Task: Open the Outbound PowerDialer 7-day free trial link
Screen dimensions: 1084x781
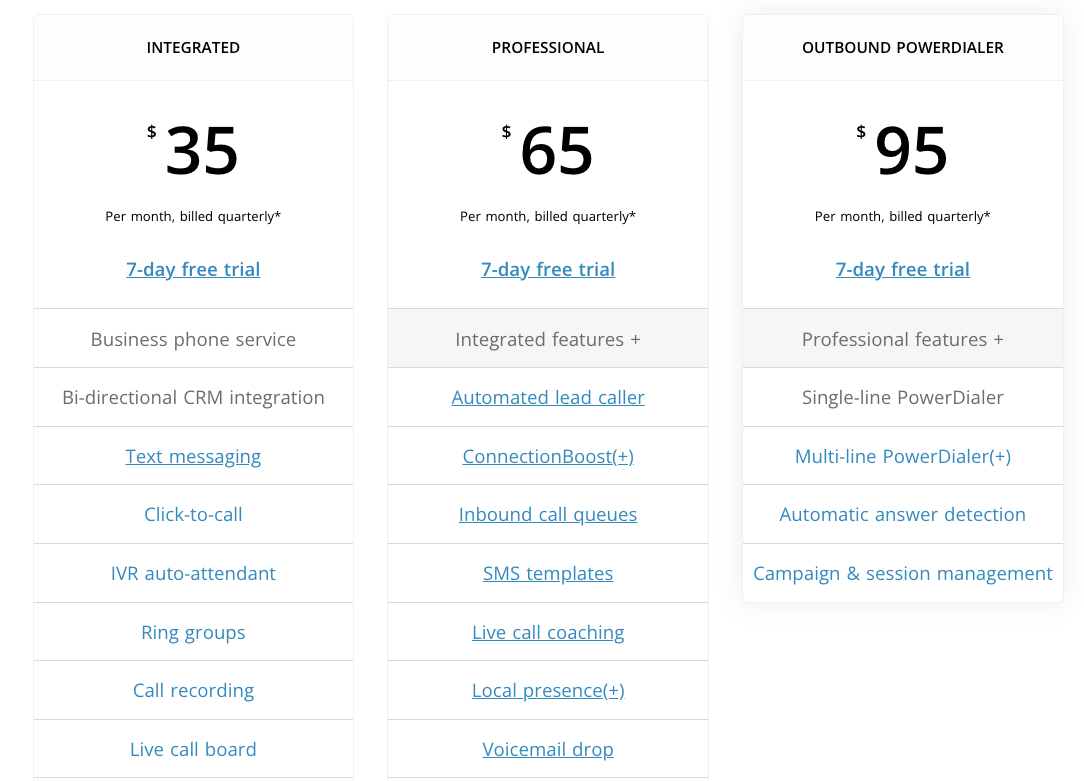Action: click(x=902, y=270)
